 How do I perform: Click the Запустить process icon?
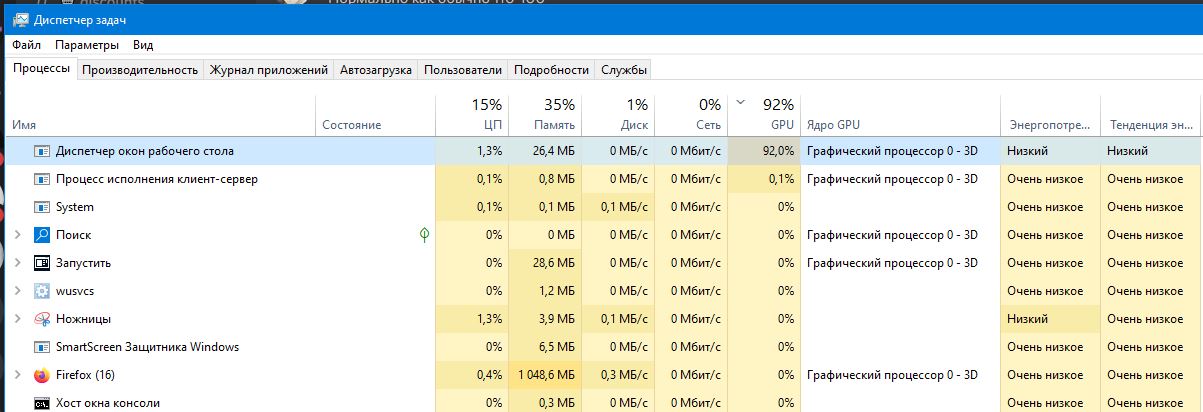pos(41,263)
